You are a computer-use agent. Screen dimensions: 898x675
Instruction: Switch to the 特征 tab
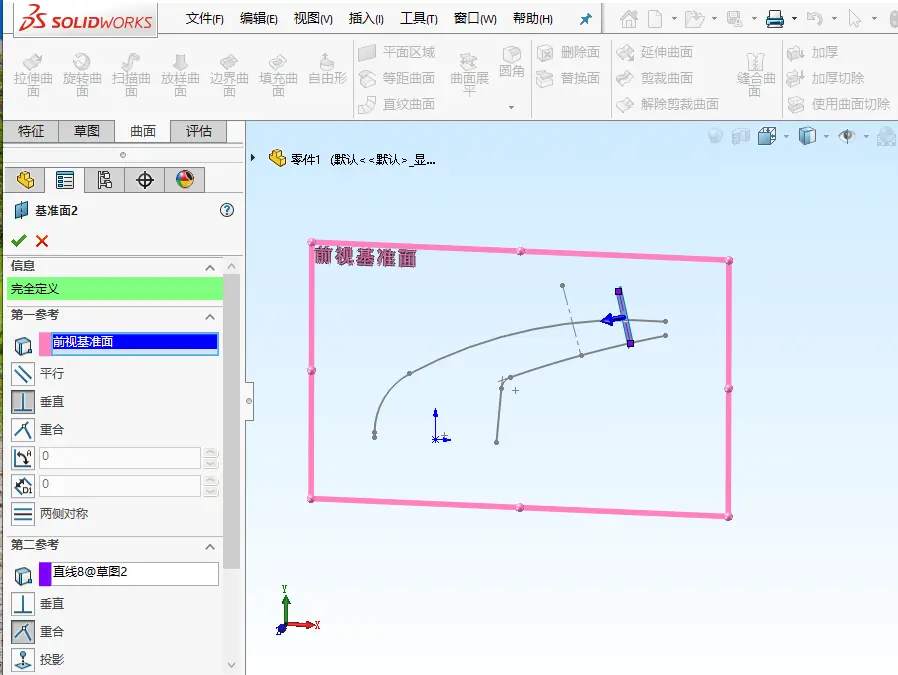tap(31, 131)
